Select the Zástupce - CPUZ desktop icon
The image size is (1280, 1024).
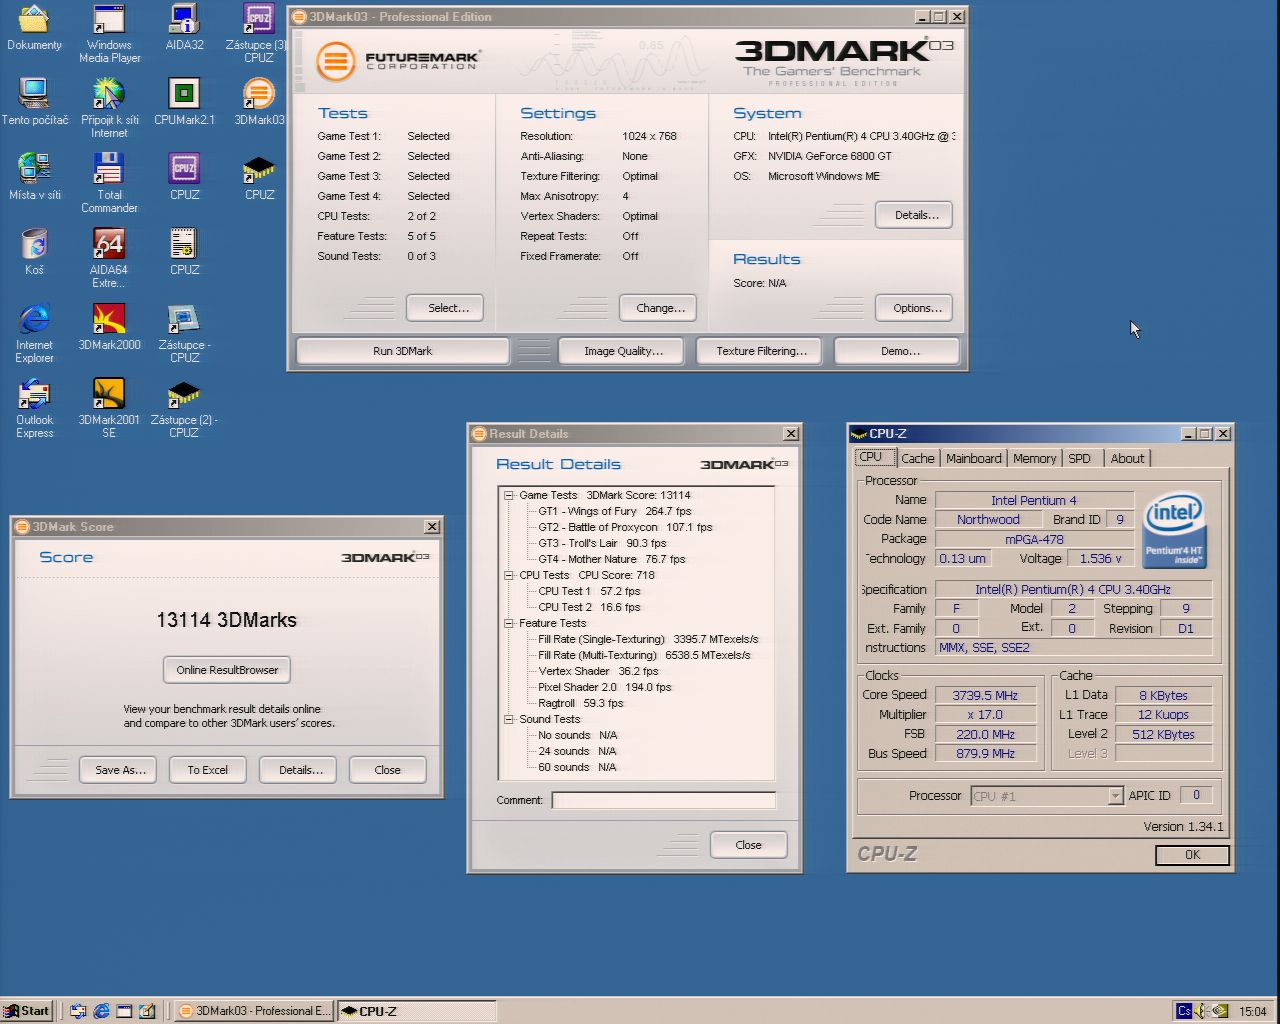point(184,333)
